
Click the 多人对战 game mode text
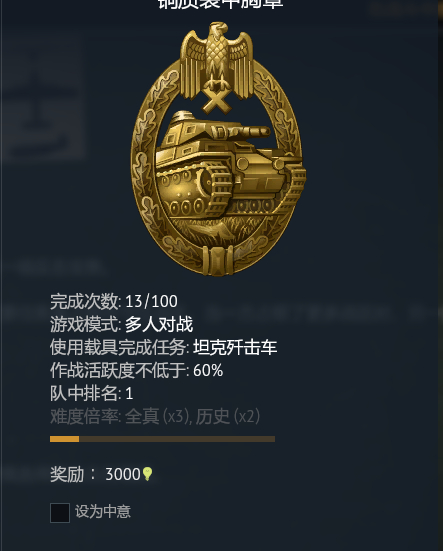pos(159,324)
